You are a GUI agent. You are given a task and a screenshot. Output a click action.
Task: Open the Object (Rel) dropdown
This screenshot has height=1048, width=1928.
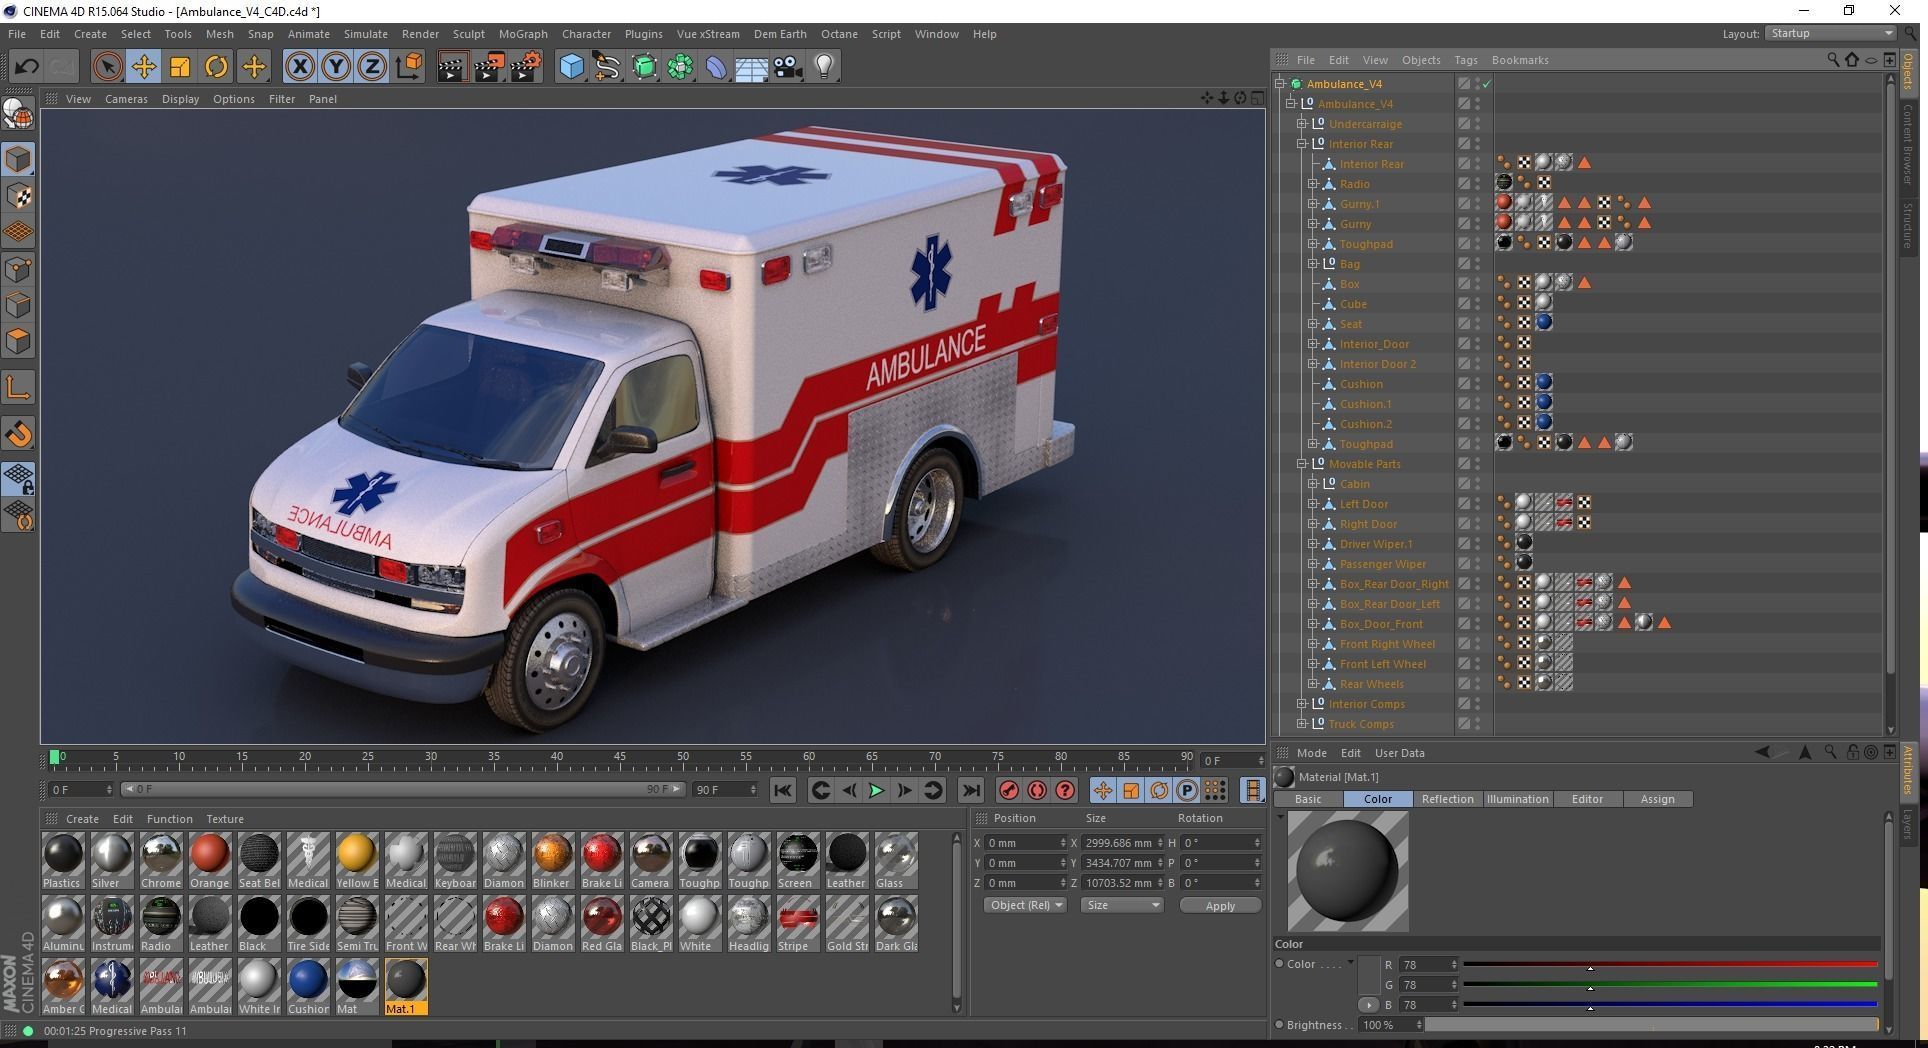click(1025, 905)
